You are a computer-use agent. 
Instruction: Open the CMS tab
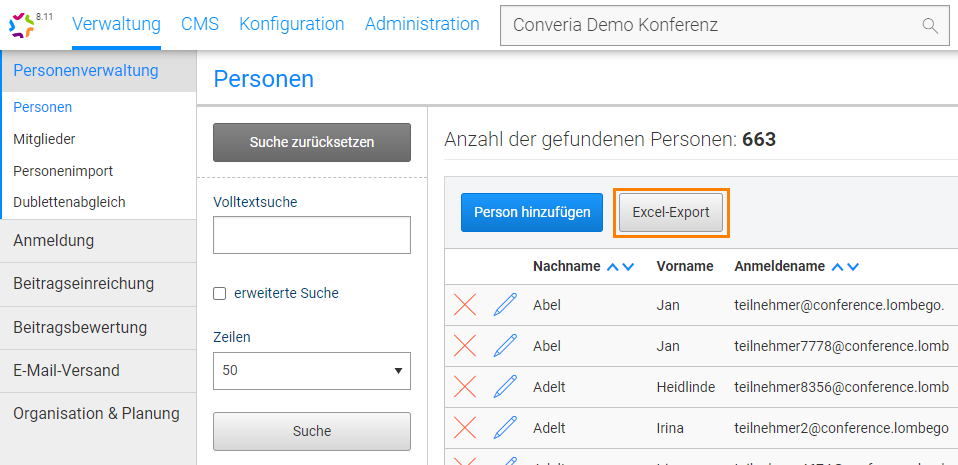point(200,24)
